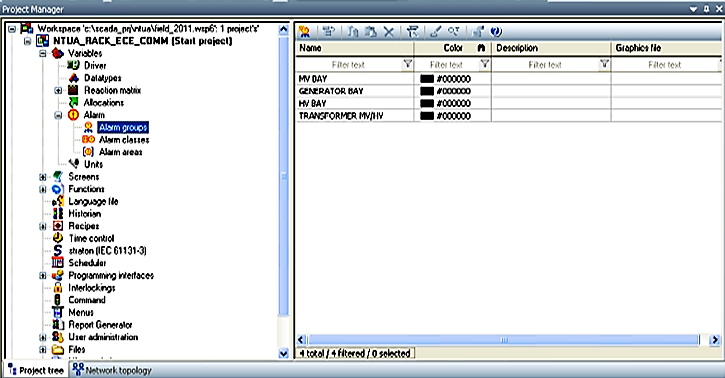Click the Language file icon

58,201
